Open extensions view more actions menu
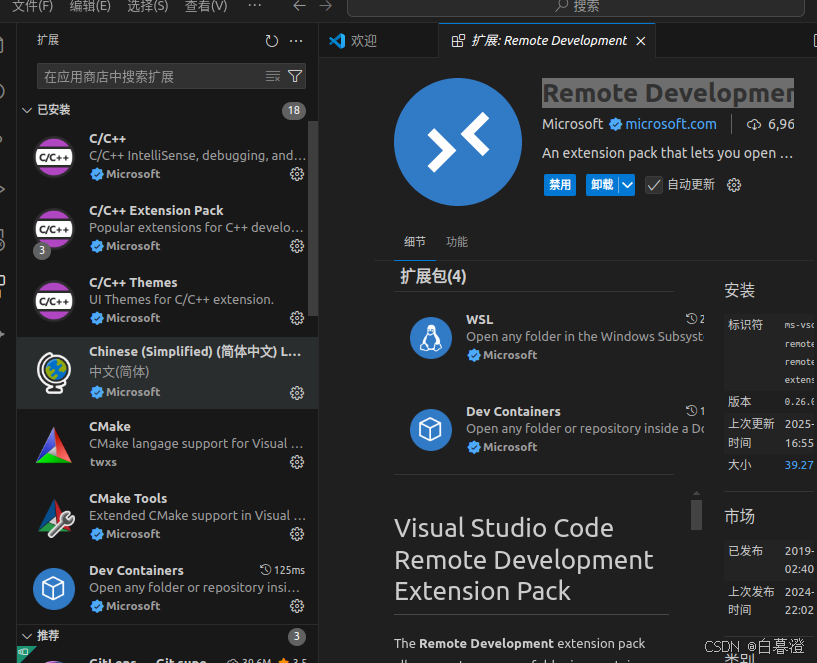 [296, 41]
